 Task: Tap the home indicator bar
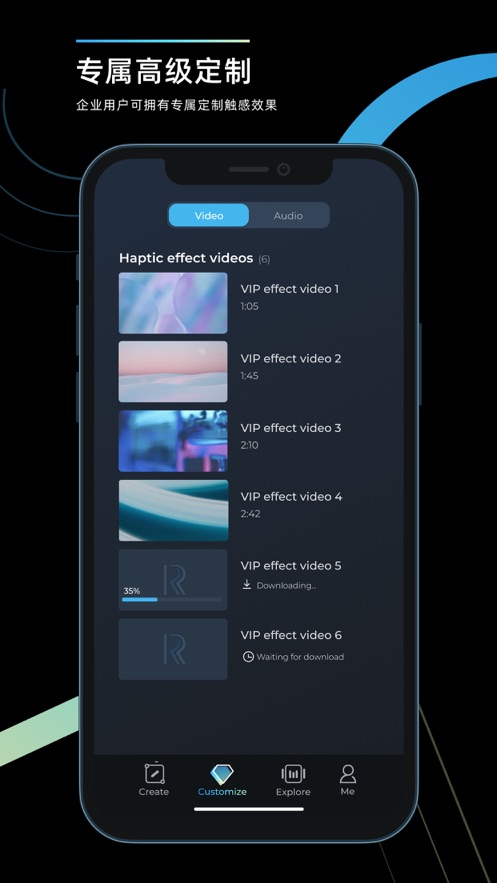pos(249,809)
